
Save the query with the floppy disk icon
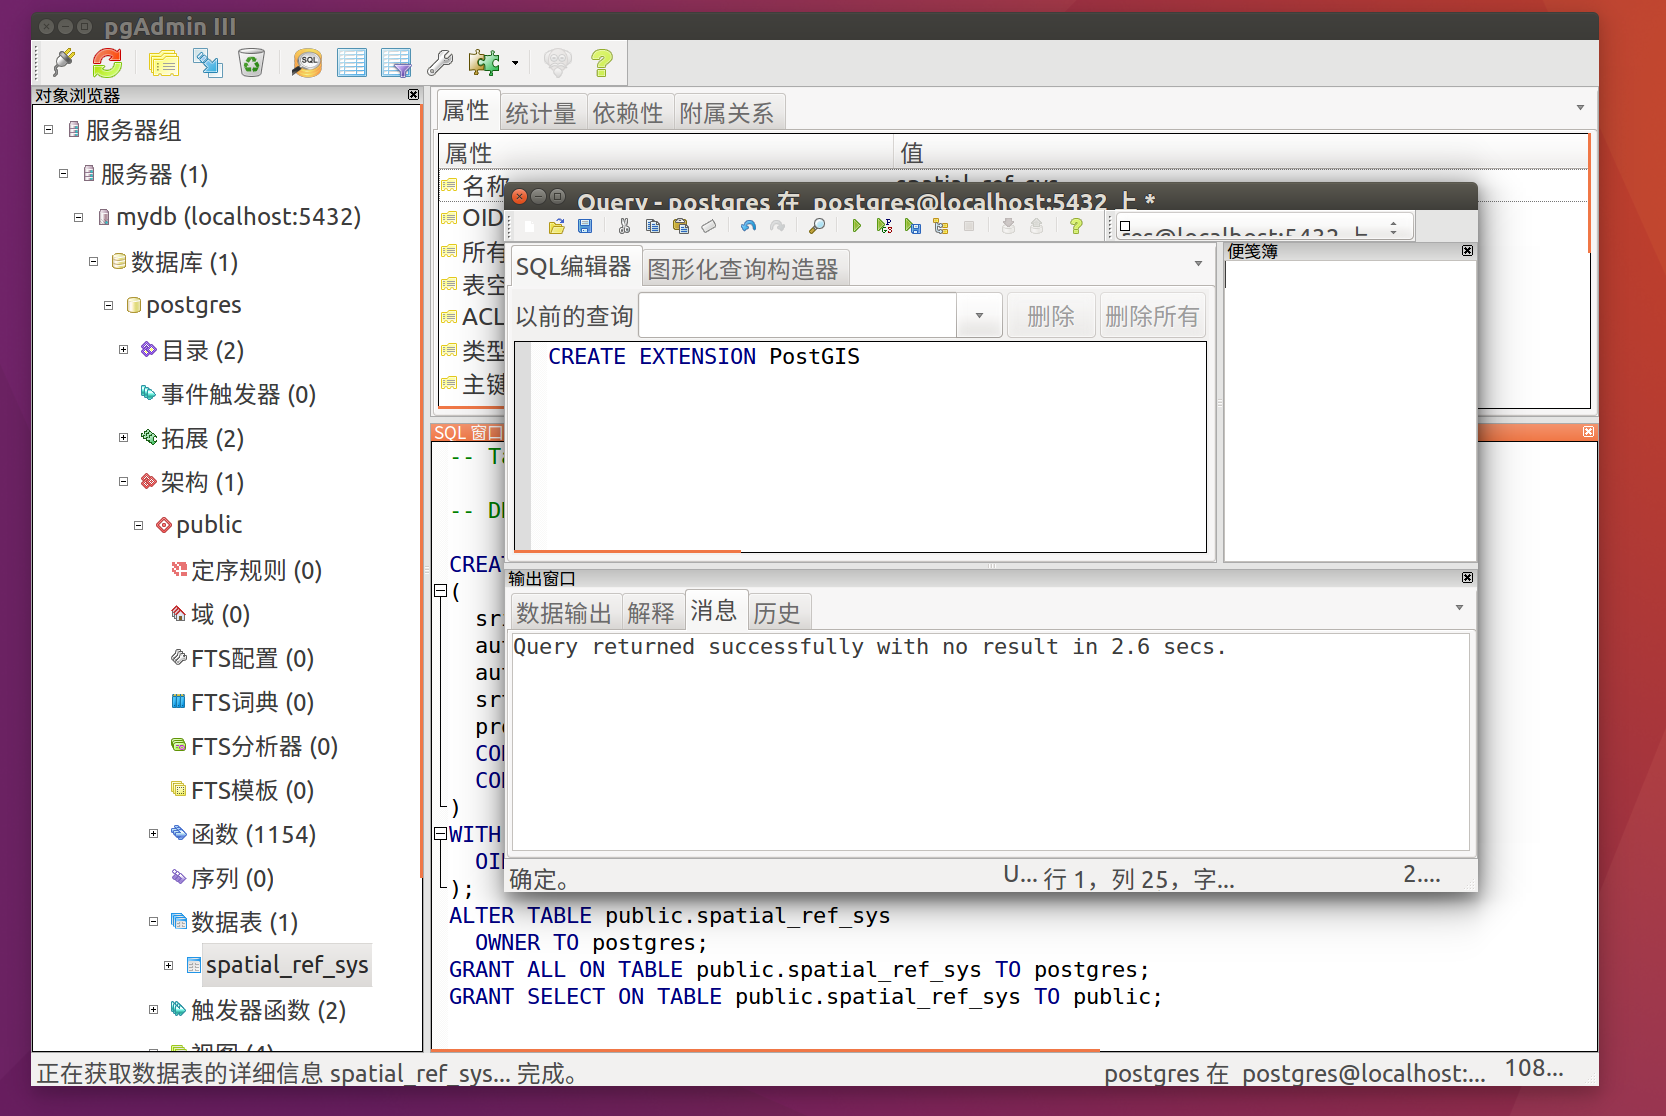coord(585,226)
